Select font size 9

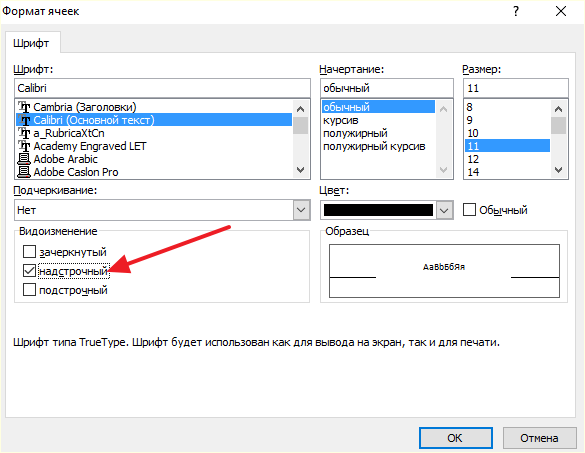coord(507,120)
